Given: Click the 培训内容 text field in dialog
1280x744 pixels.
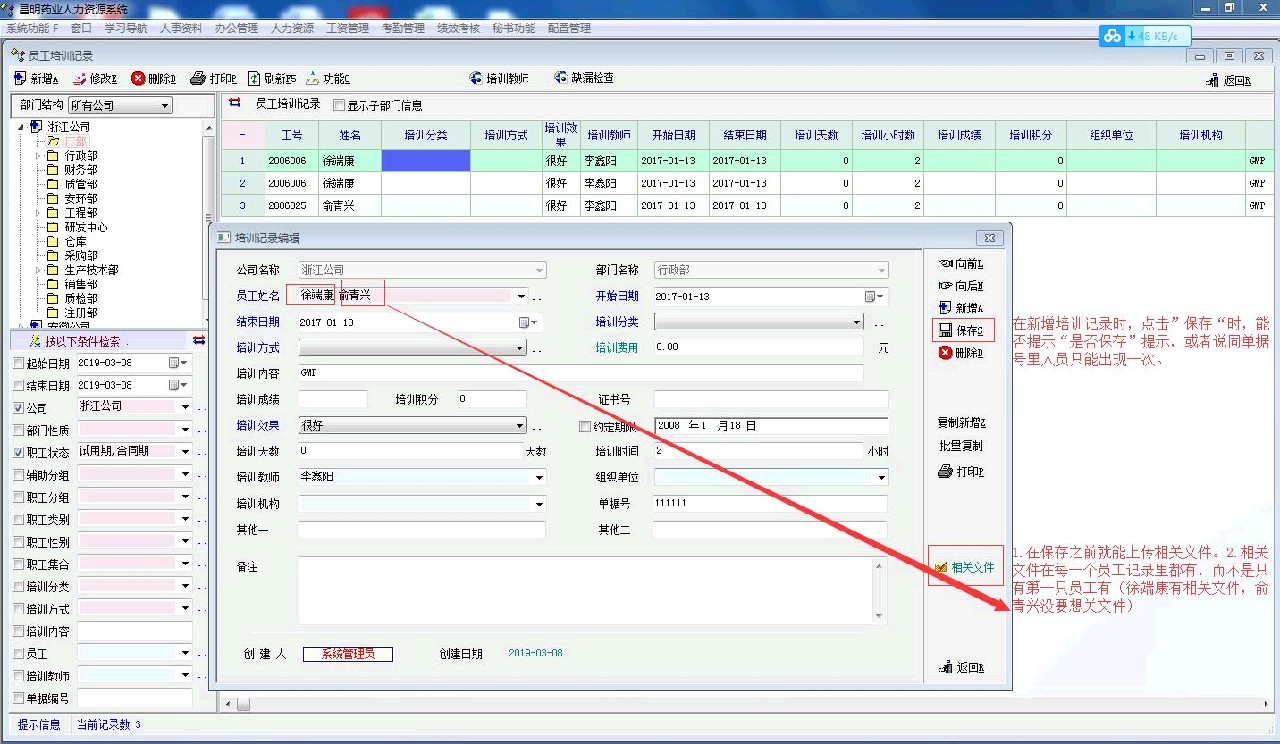Looking at the screenshot, I should coord(580,372).
